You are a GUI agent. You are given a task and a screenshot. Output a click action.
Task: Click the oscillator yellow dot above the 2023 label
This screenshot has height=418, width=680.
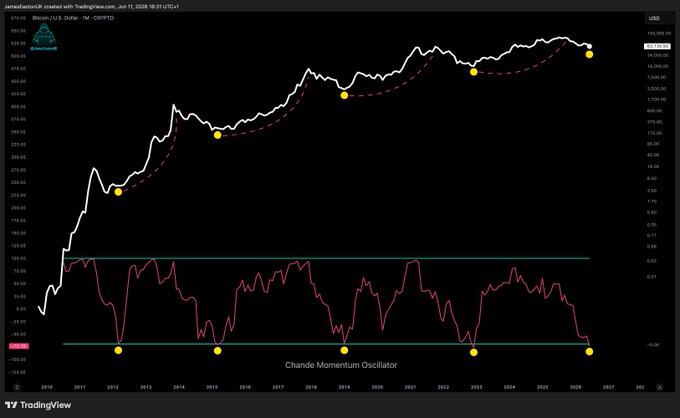click(x=474, y=353)
